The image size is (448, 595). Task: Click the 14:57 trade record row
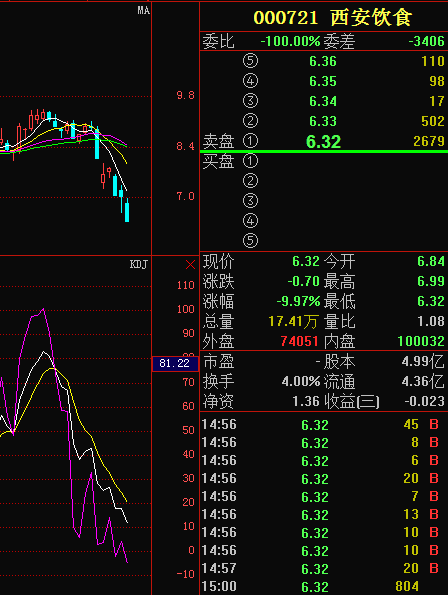coord(324,568)
